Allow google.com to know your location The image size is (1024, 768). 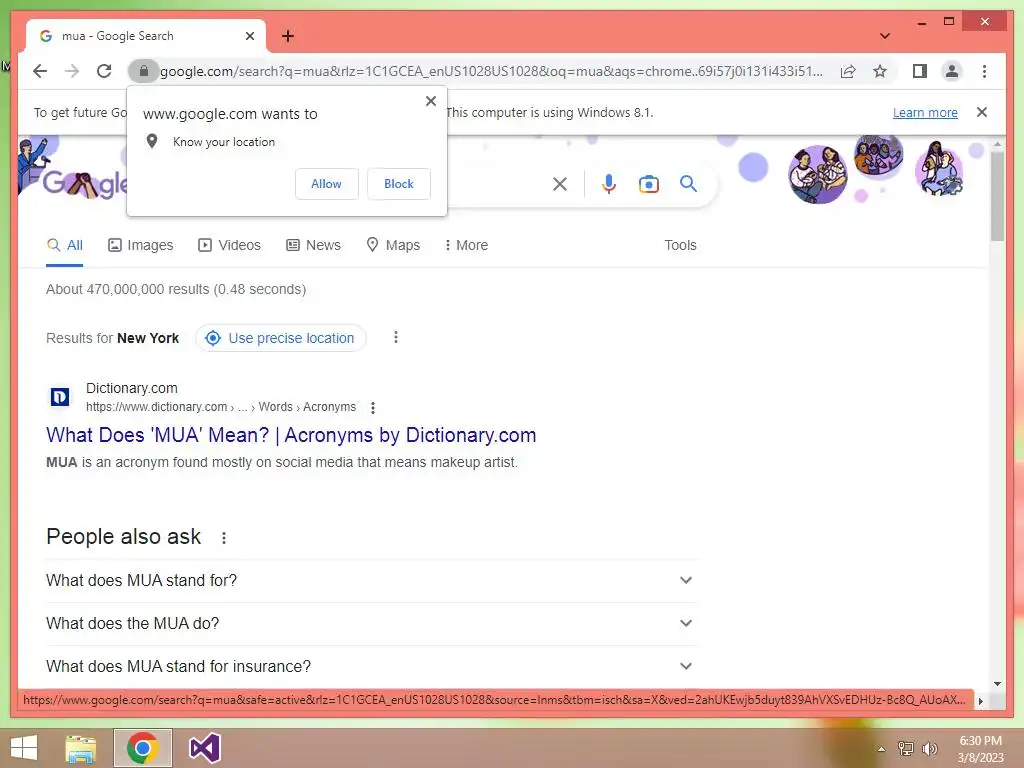327,184
